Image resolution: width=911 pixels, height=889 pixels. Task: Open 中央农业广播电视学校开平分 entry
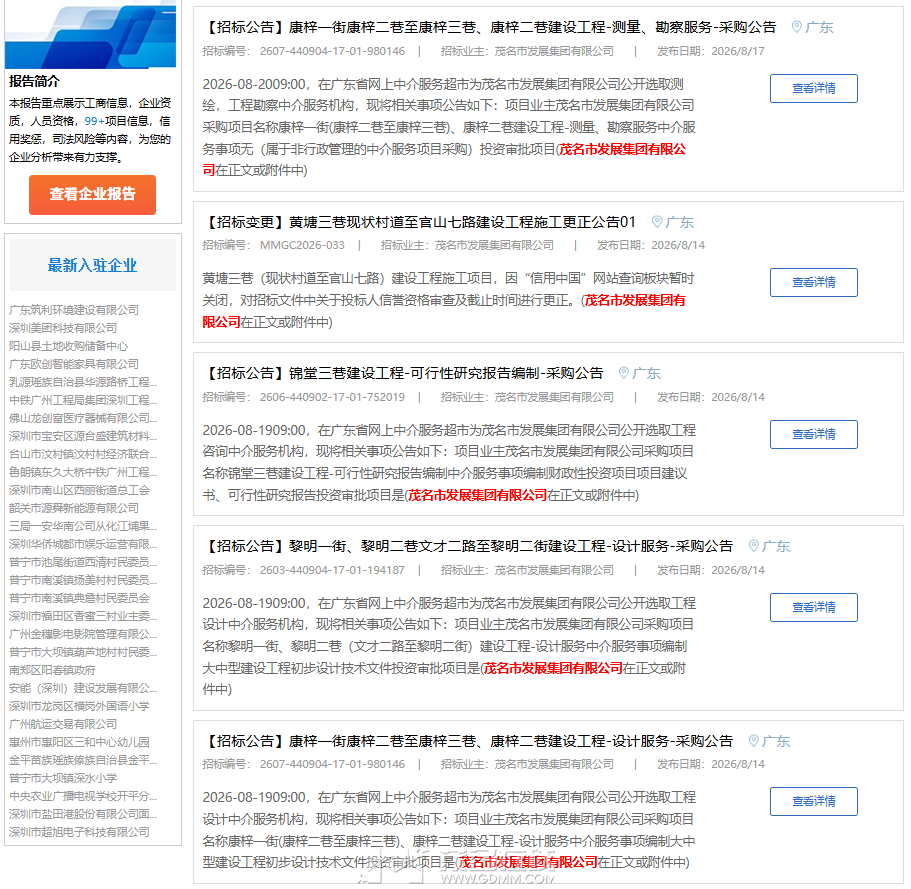click(x=83, y=797)
